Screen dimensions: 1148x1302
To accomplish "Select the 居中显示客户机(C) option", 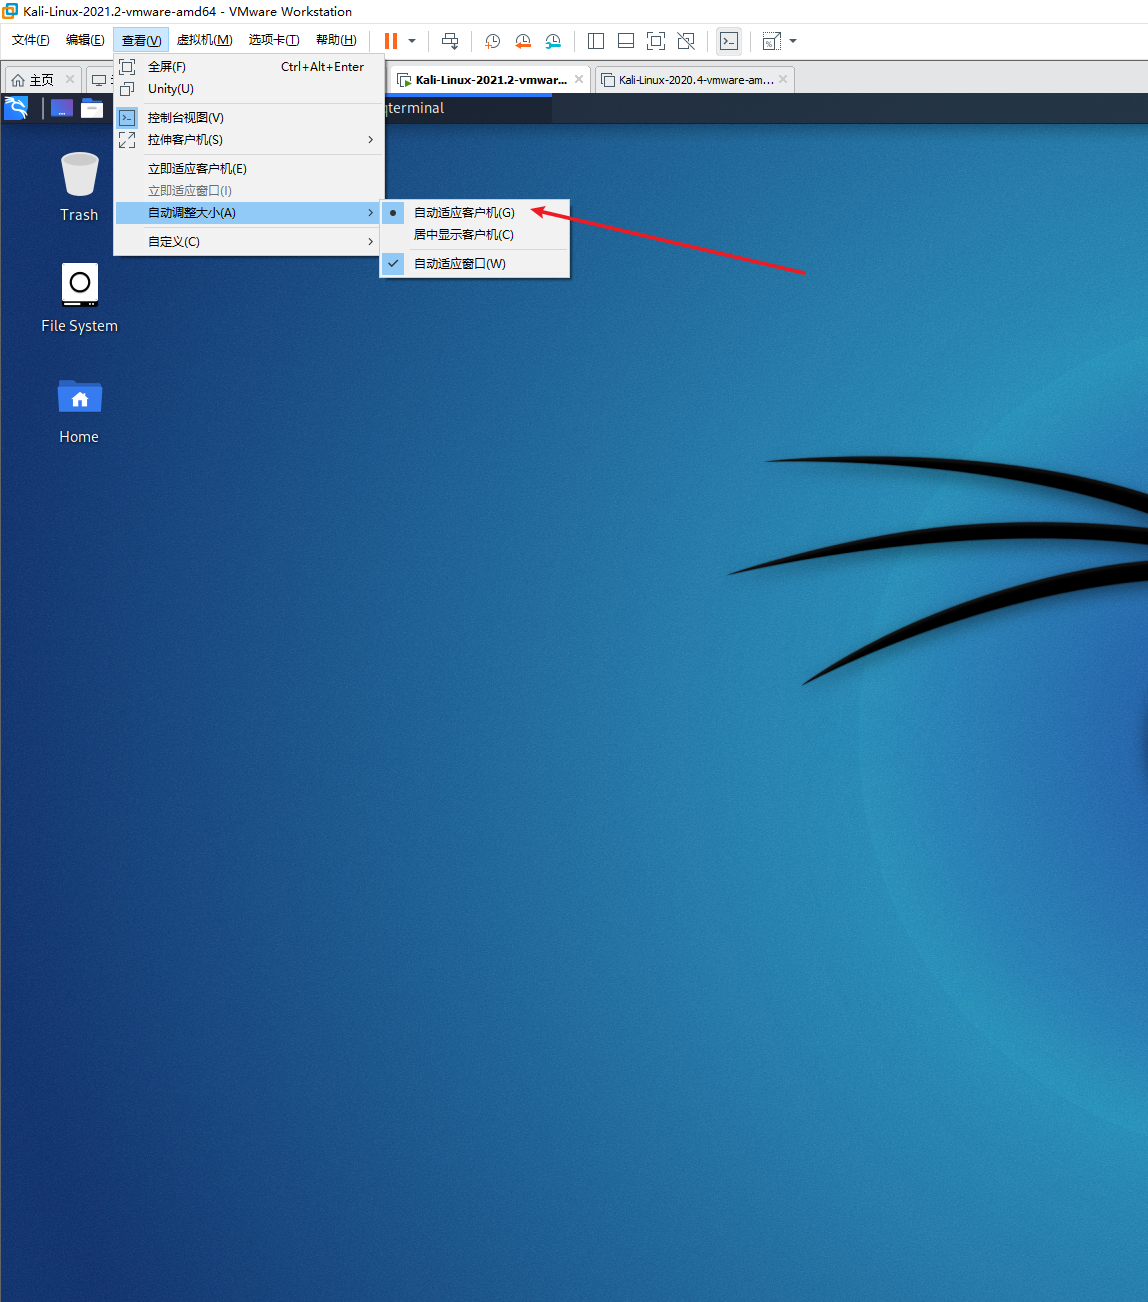I will [475, 235].
